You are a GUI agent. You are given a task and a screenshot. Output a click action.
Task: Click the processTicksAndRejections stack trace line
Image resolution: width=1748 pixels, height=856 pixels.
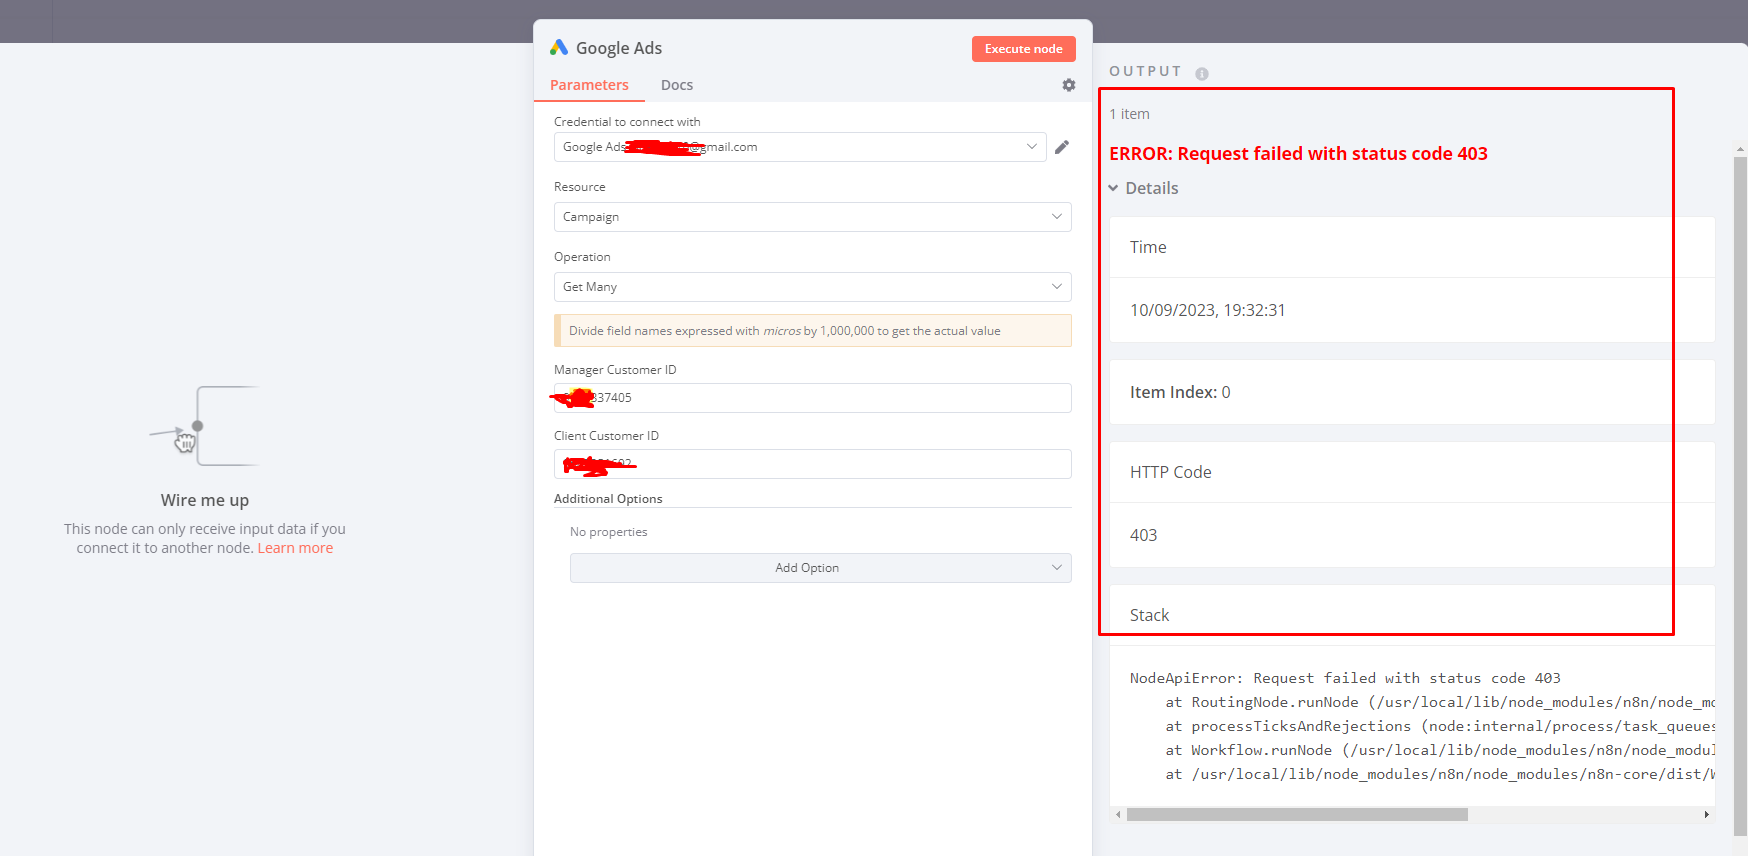(x=1440, y=726)
